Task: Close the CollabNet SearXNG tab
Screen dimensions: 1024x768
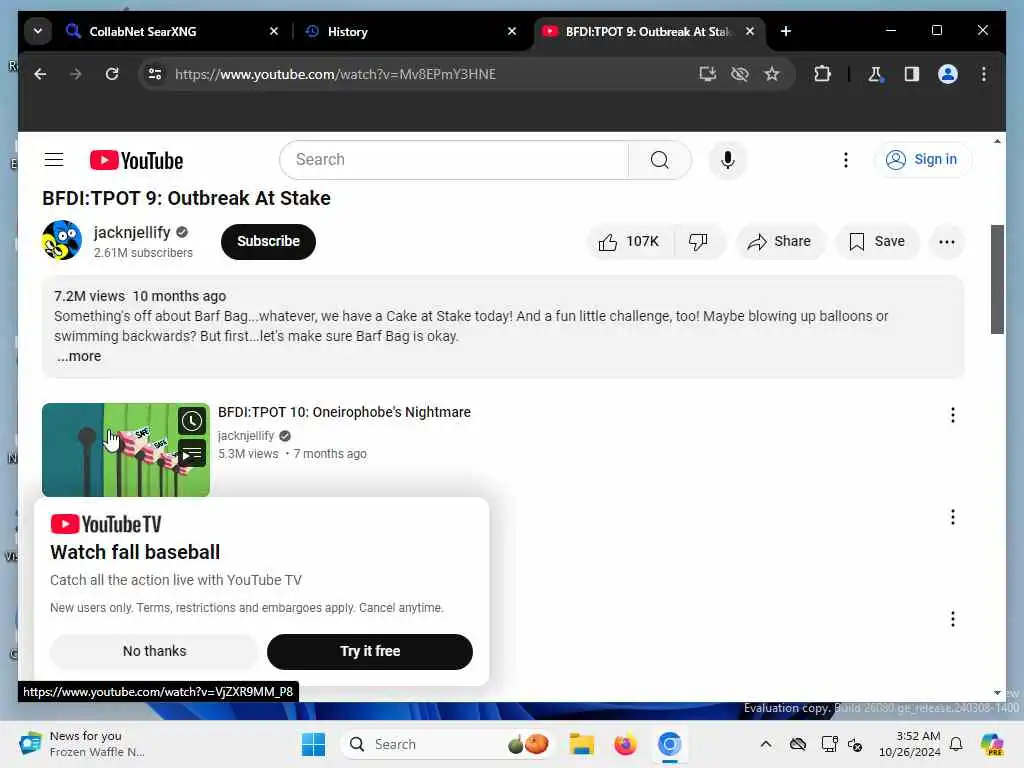Action: (274, 31)
